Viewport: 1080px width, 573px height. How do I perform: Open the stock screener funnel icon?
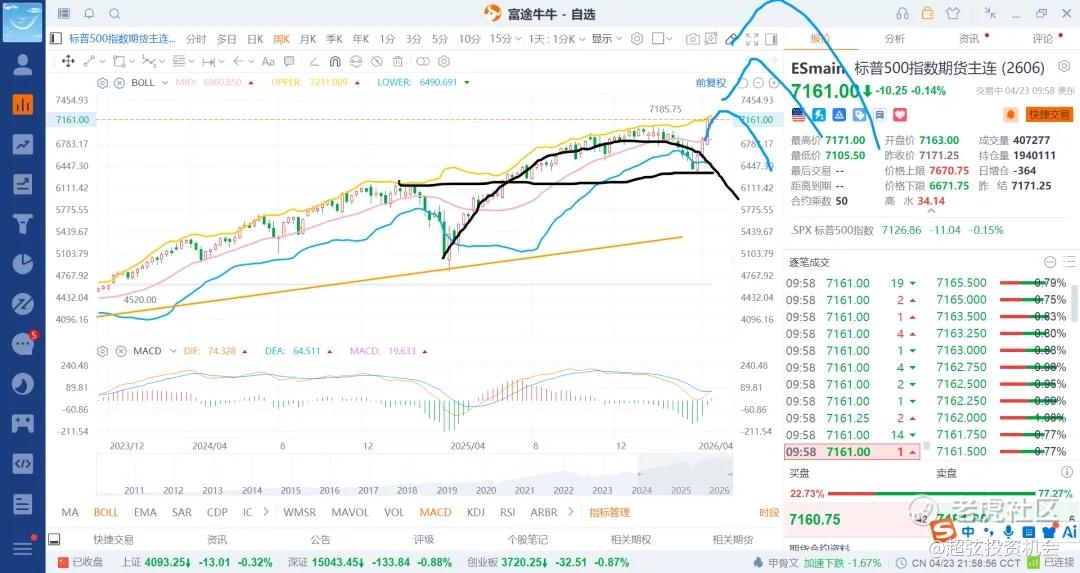point(23,224)
